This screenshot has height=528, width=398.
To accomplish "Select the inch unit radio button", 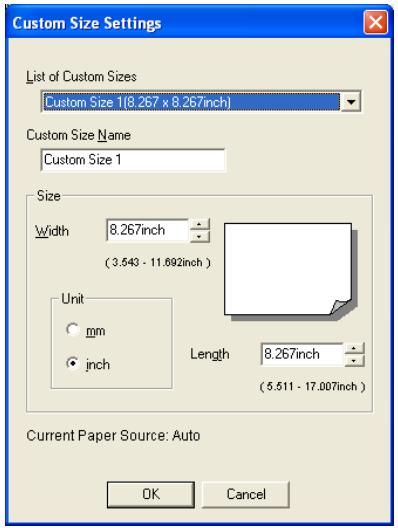I will tap(73, 363).
